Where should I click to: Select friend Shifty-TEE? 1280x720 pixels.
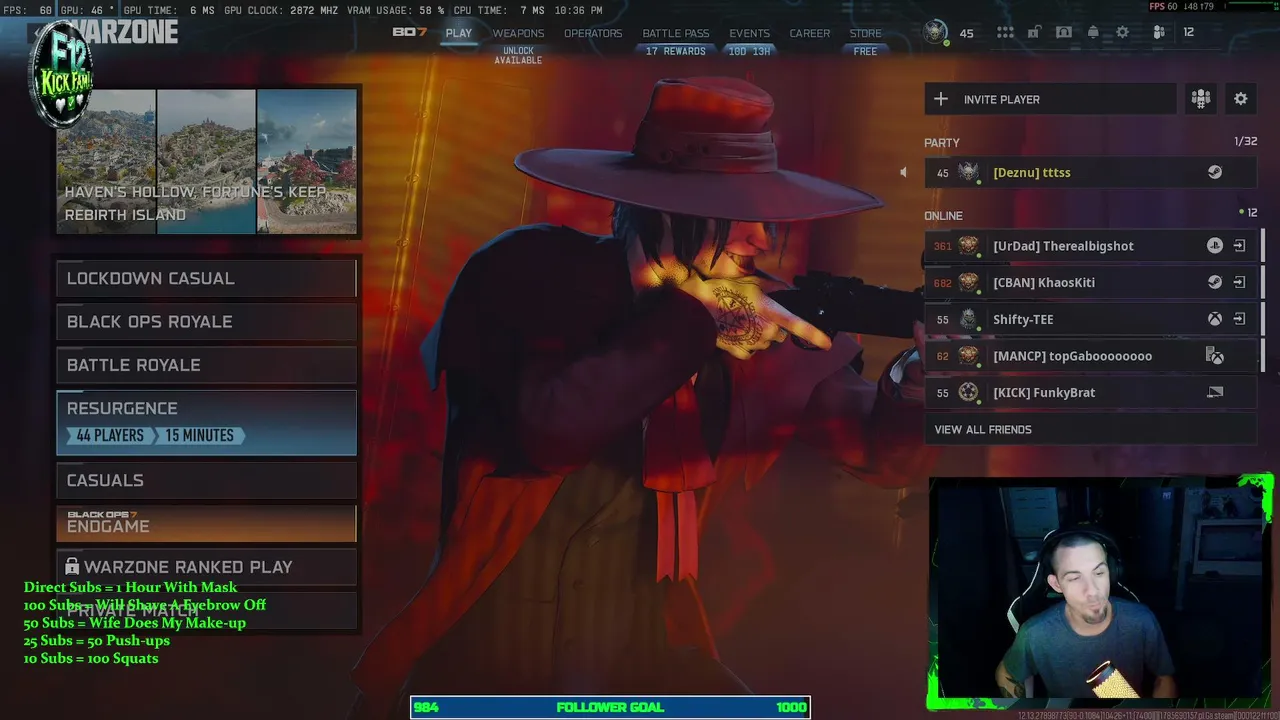1090,320
